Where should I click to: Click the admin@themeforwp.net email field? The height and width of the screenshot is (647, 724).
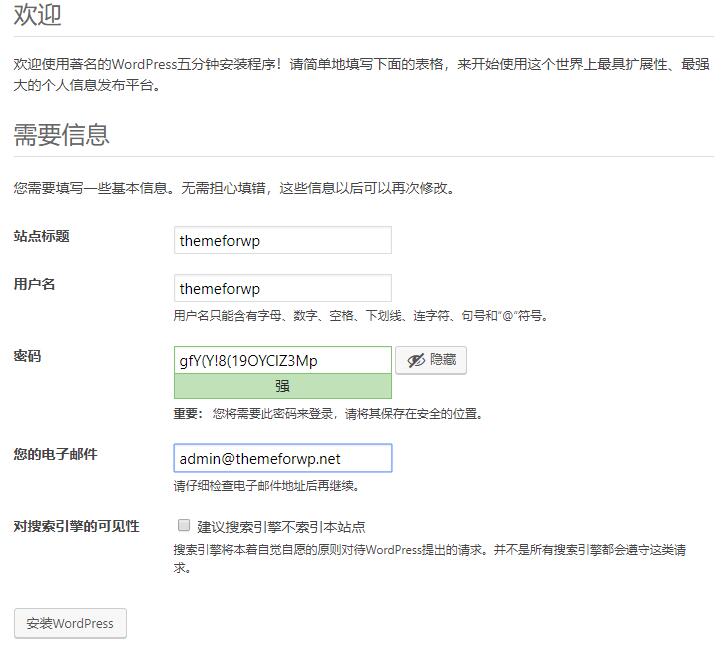(282, 458)
